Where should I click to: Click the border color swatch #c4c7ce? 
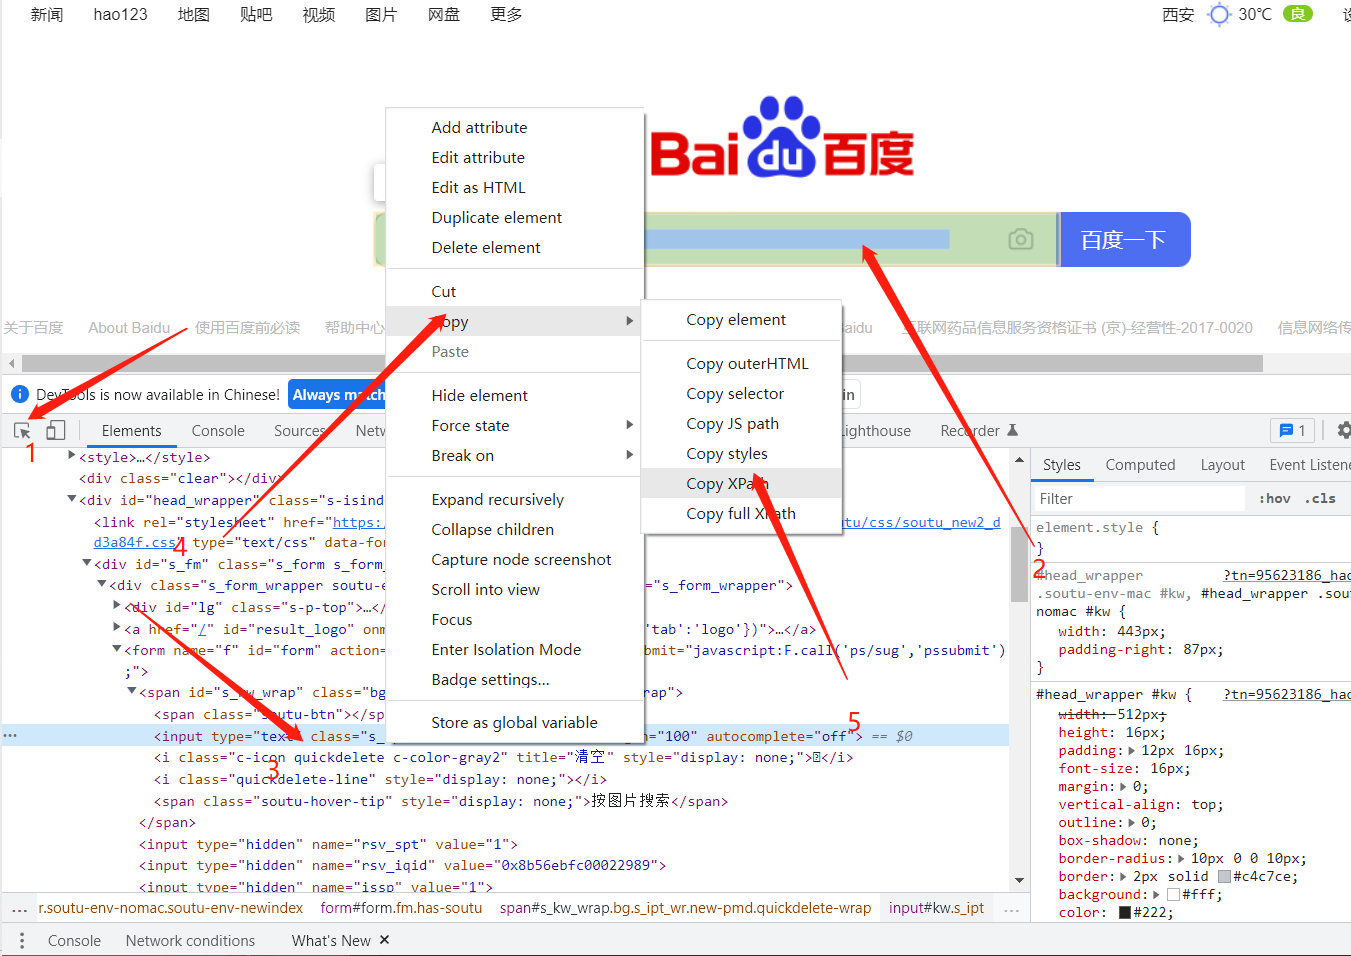(1224, 877)
